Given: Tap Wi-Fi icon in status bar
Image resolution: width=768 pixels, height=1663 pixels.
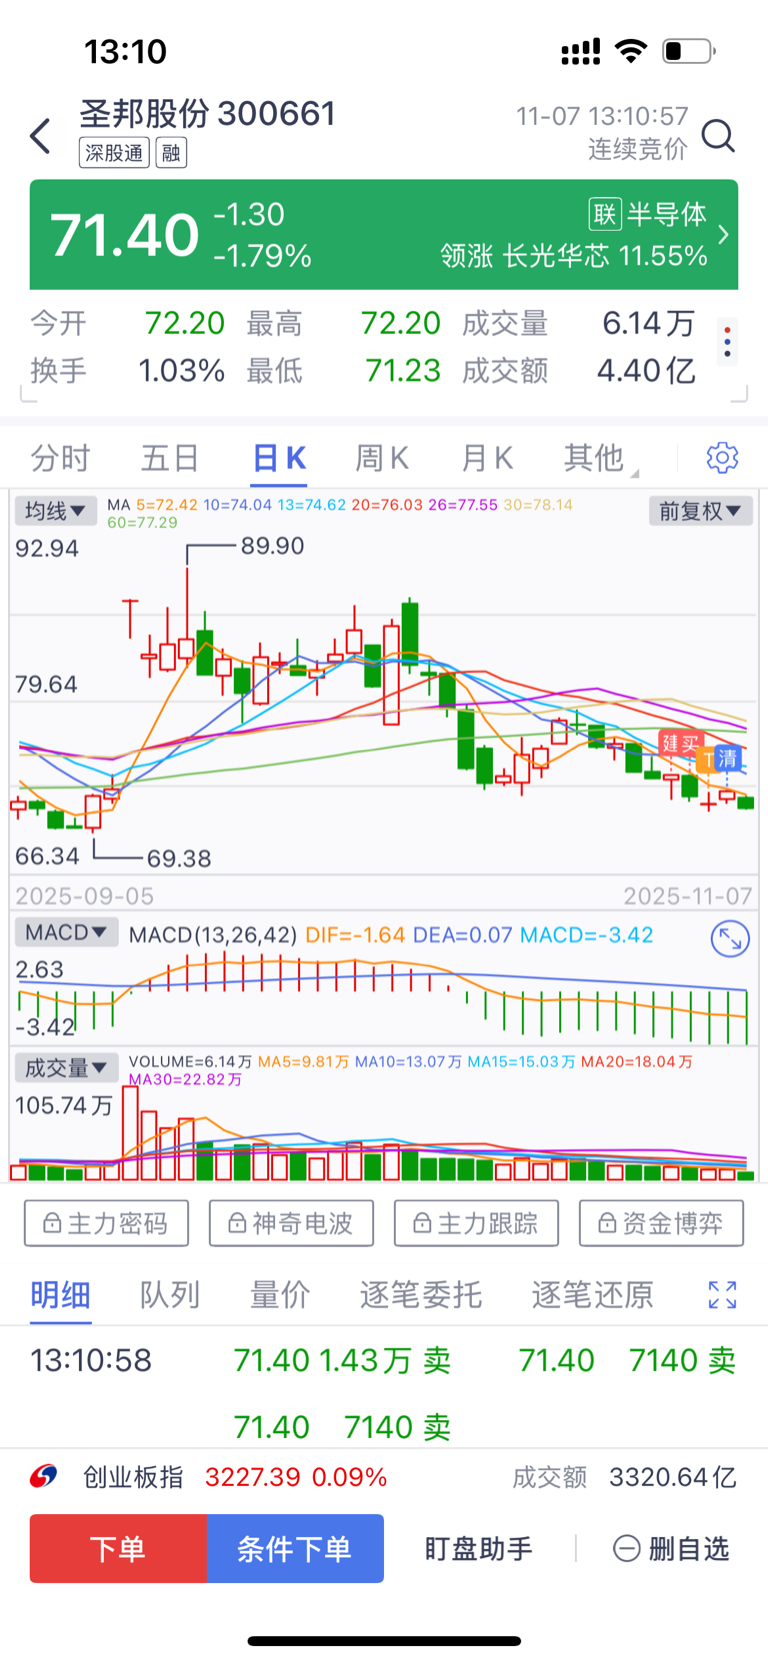Looking at the screenshot, I should click(x=630, y=51).
